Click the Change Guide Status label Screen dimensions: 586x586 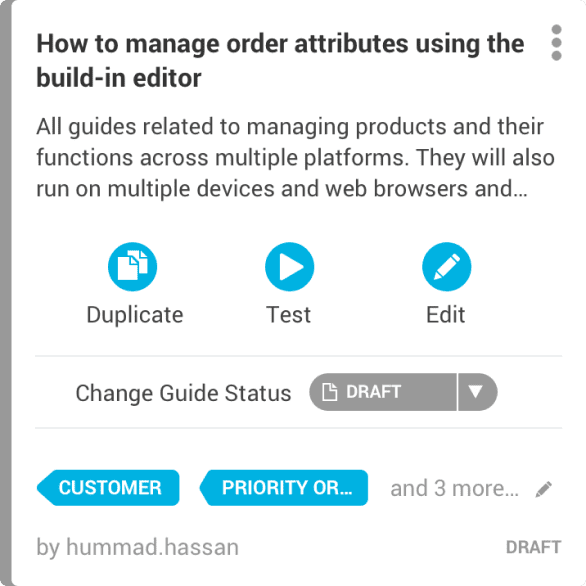(x=183, y=393)
